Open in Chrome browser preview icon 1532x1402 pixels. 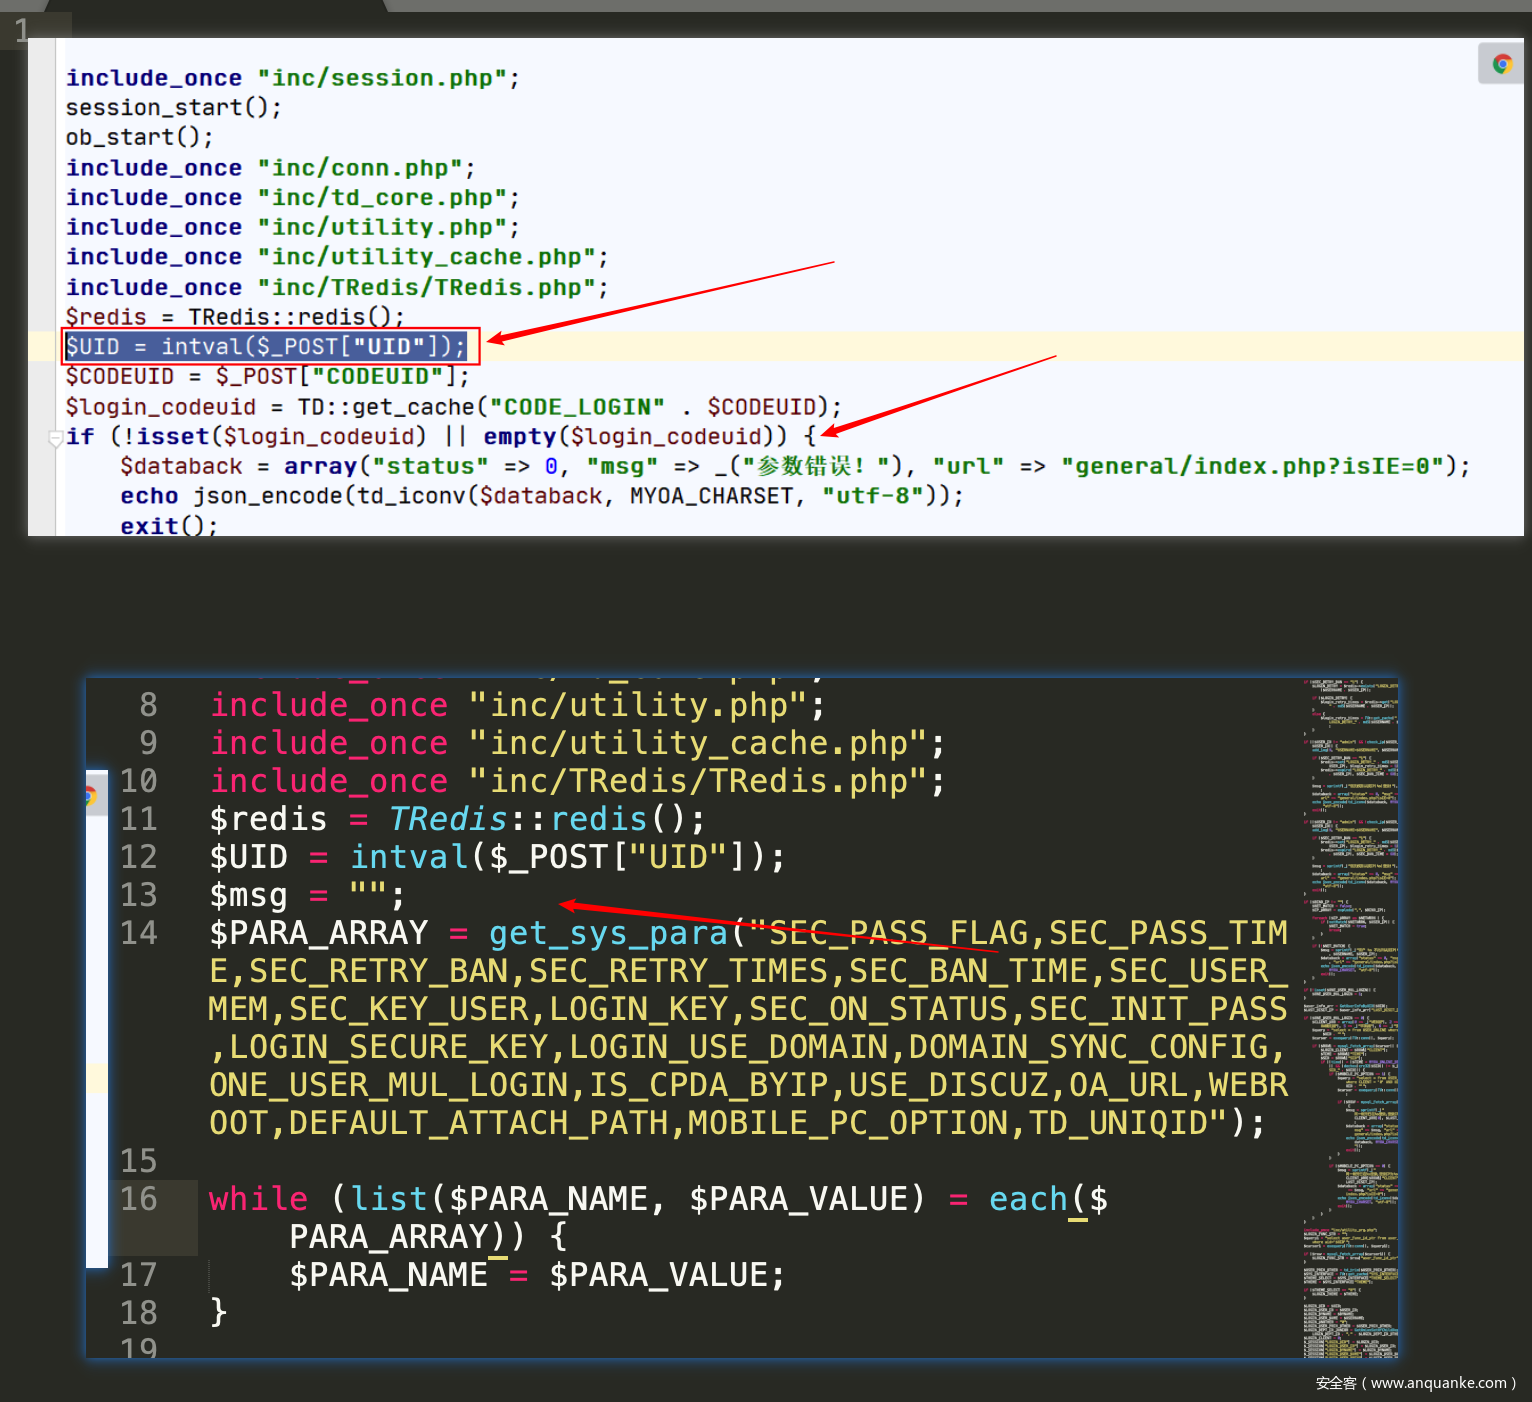[1501, 64]
